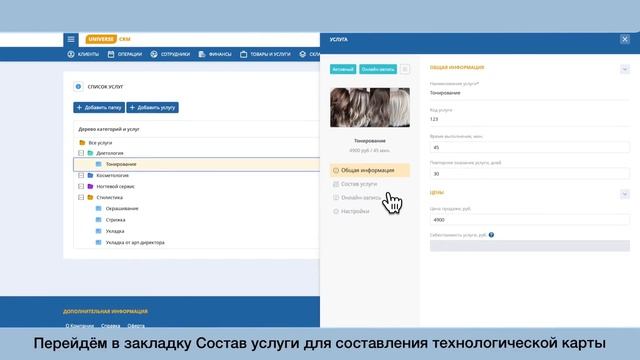Click the info icon beside Список услуг
The image size is (640, 360).
pos(78,87)
